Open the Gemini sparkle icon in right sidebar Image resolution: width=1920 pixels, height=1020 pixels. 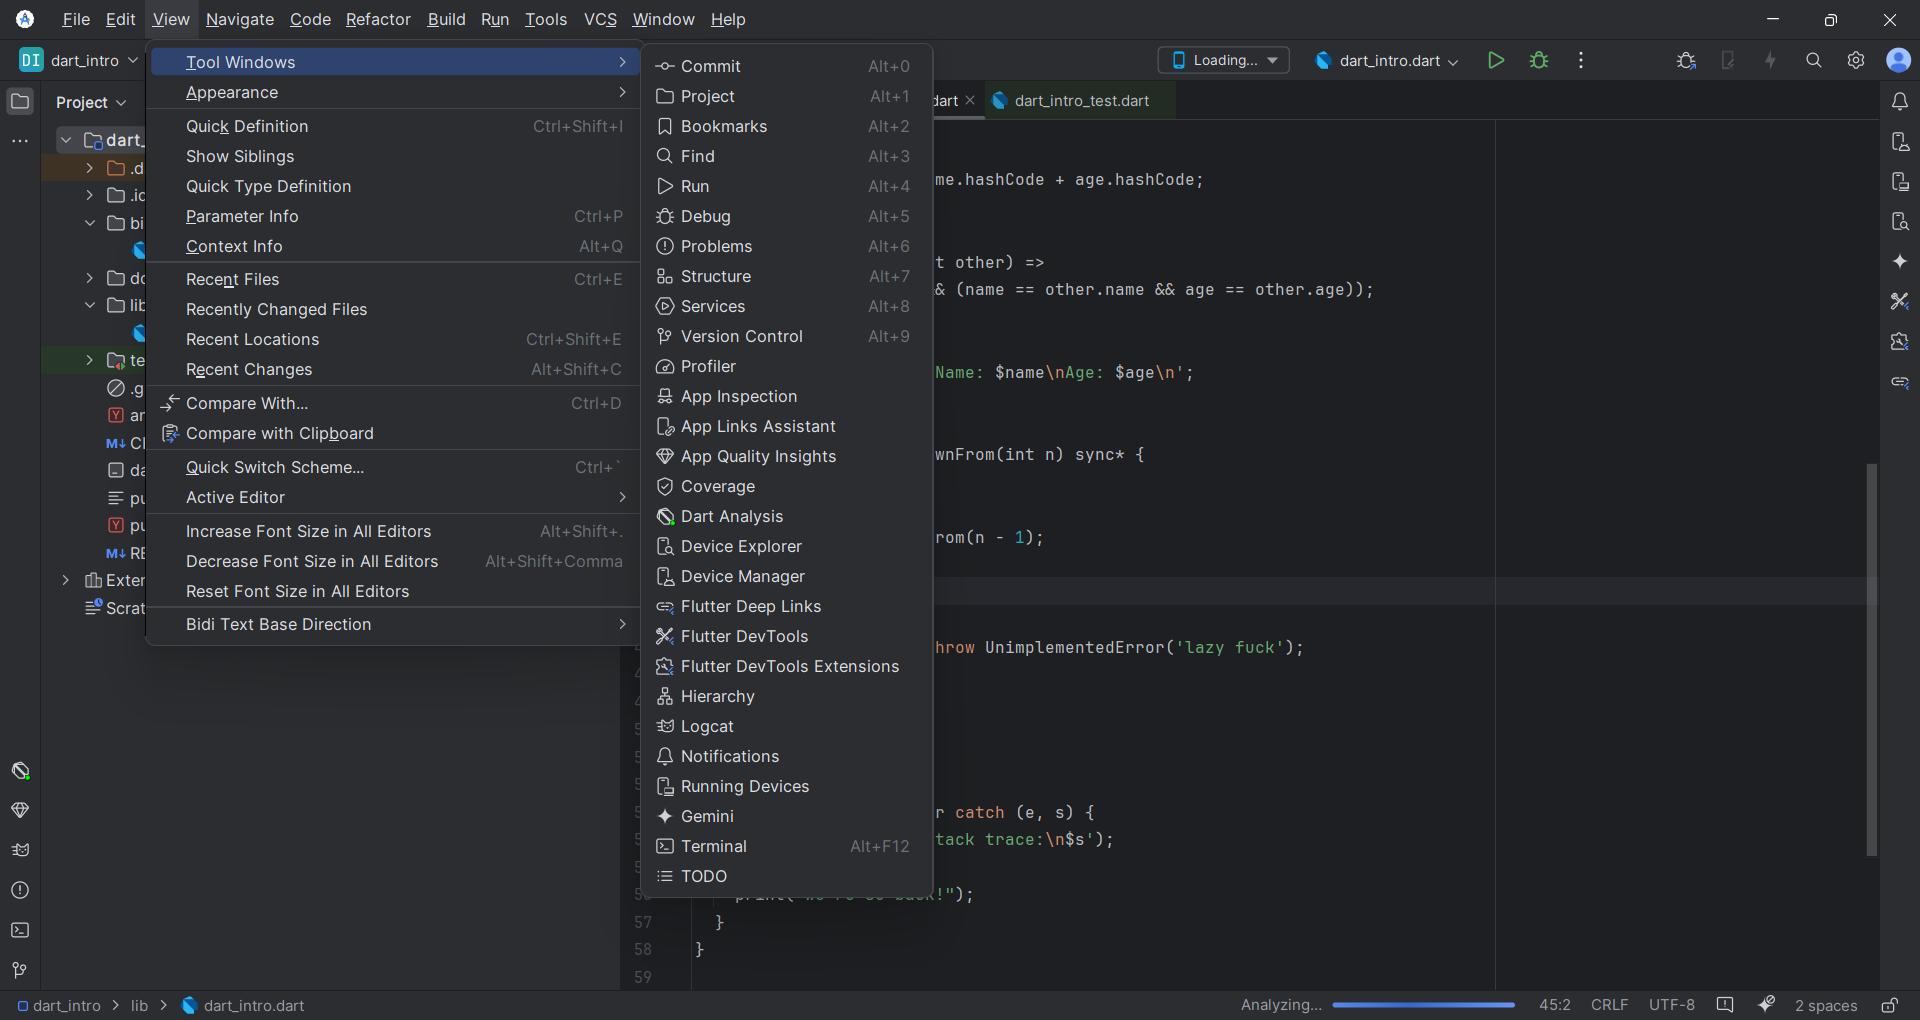coord(1900,261)
